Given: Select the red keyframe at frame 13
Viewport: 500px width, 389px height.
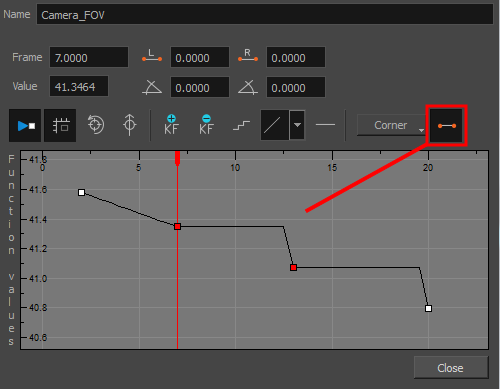Looking at the screenshot, I should (x=293, y=267).
